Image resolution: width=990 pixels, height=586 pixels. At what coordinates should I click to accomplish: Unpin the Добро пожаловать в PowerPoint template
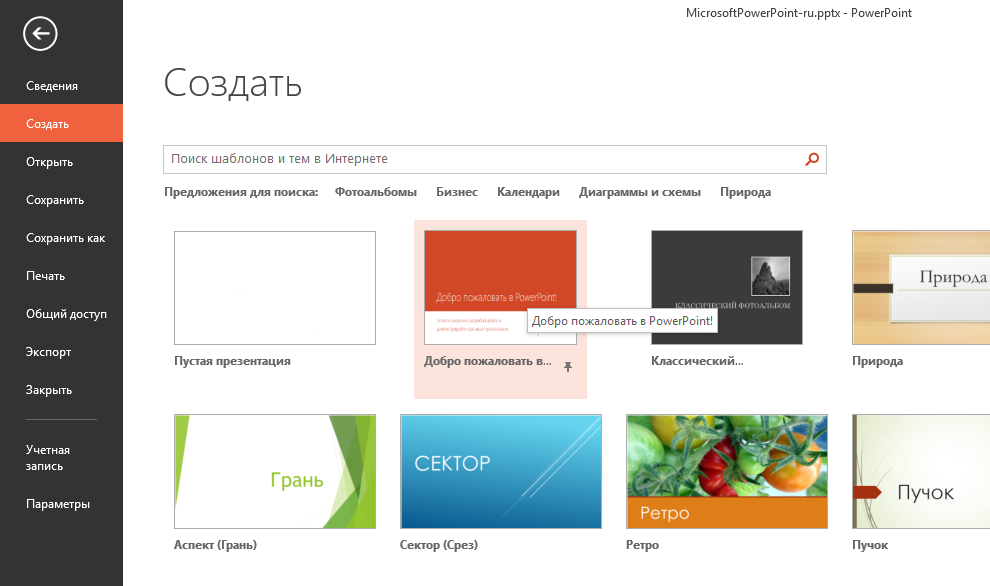coord(568,368)
